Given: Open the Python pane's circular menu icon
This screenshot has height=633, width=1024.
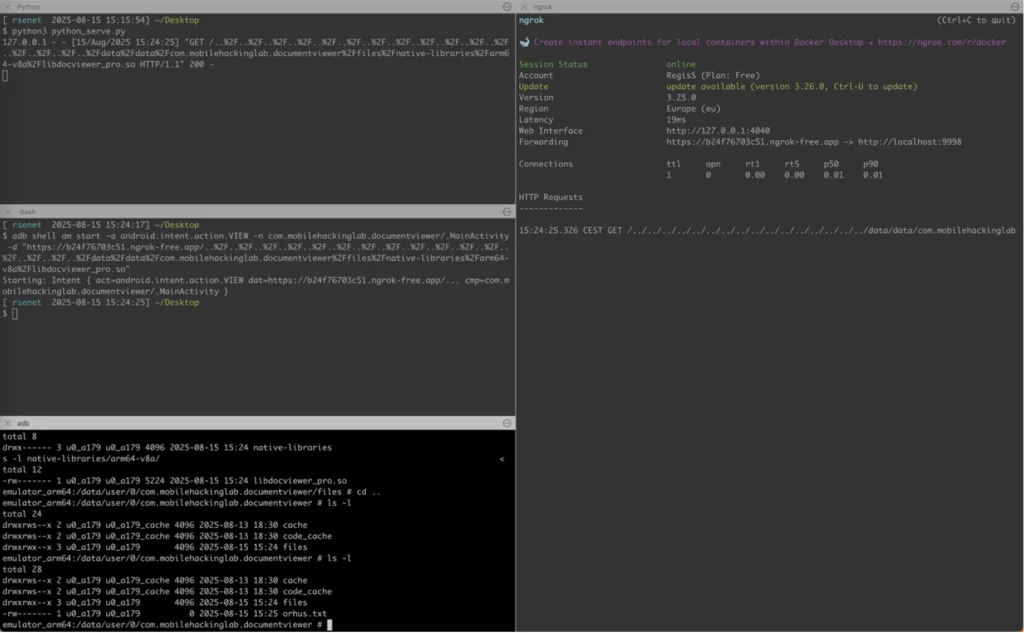Looking at the screenshot, I should pos(506,6).
